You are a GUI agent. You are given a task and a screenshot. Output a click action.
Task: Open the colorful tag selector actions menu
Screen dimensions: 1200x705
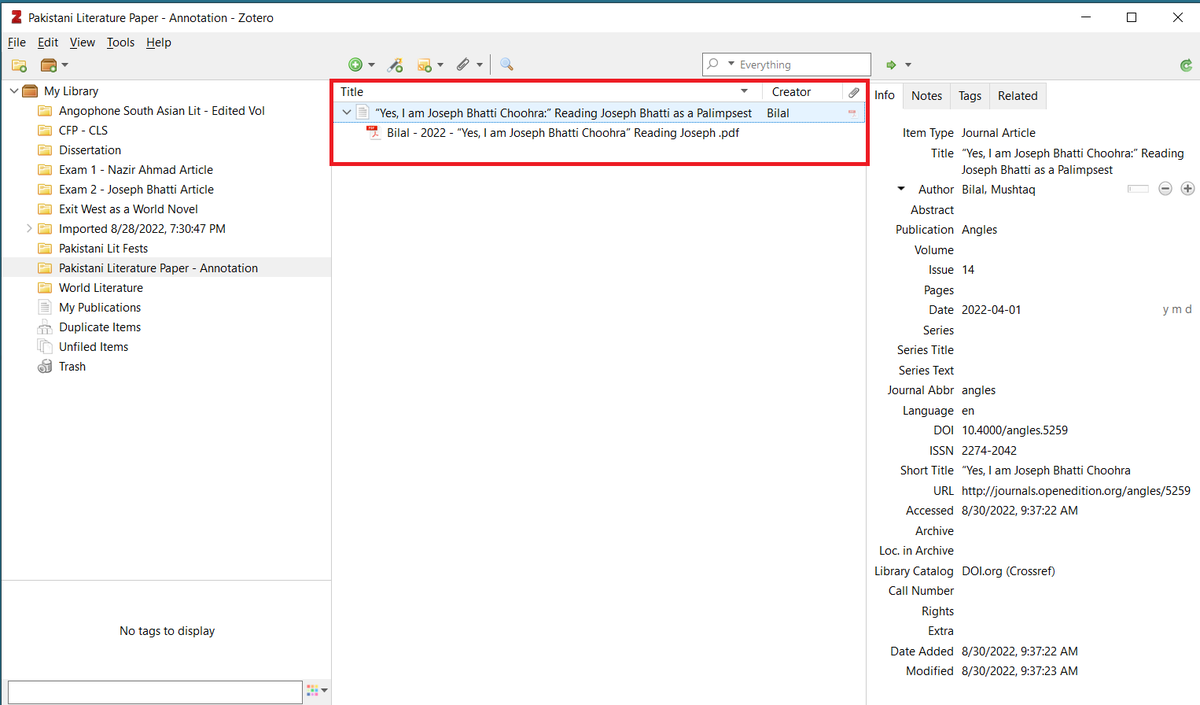pos(317,691)
